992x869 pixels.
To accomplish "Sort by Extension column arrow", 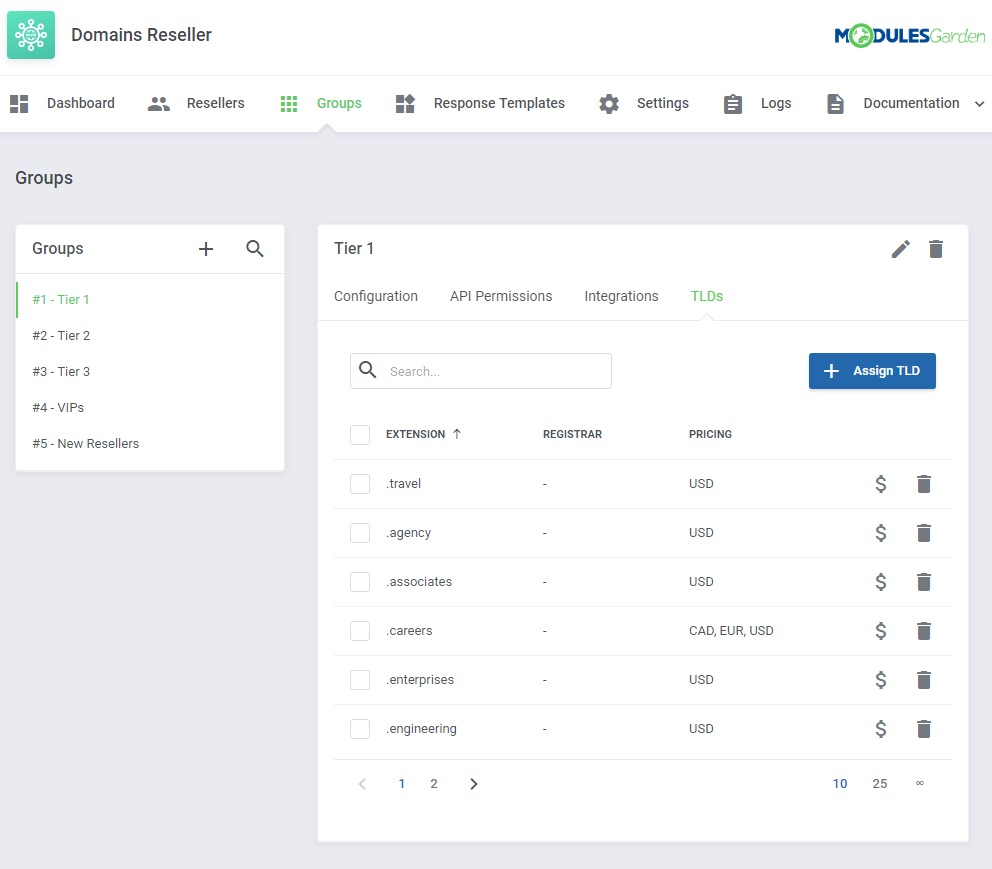I will point(457,434).
